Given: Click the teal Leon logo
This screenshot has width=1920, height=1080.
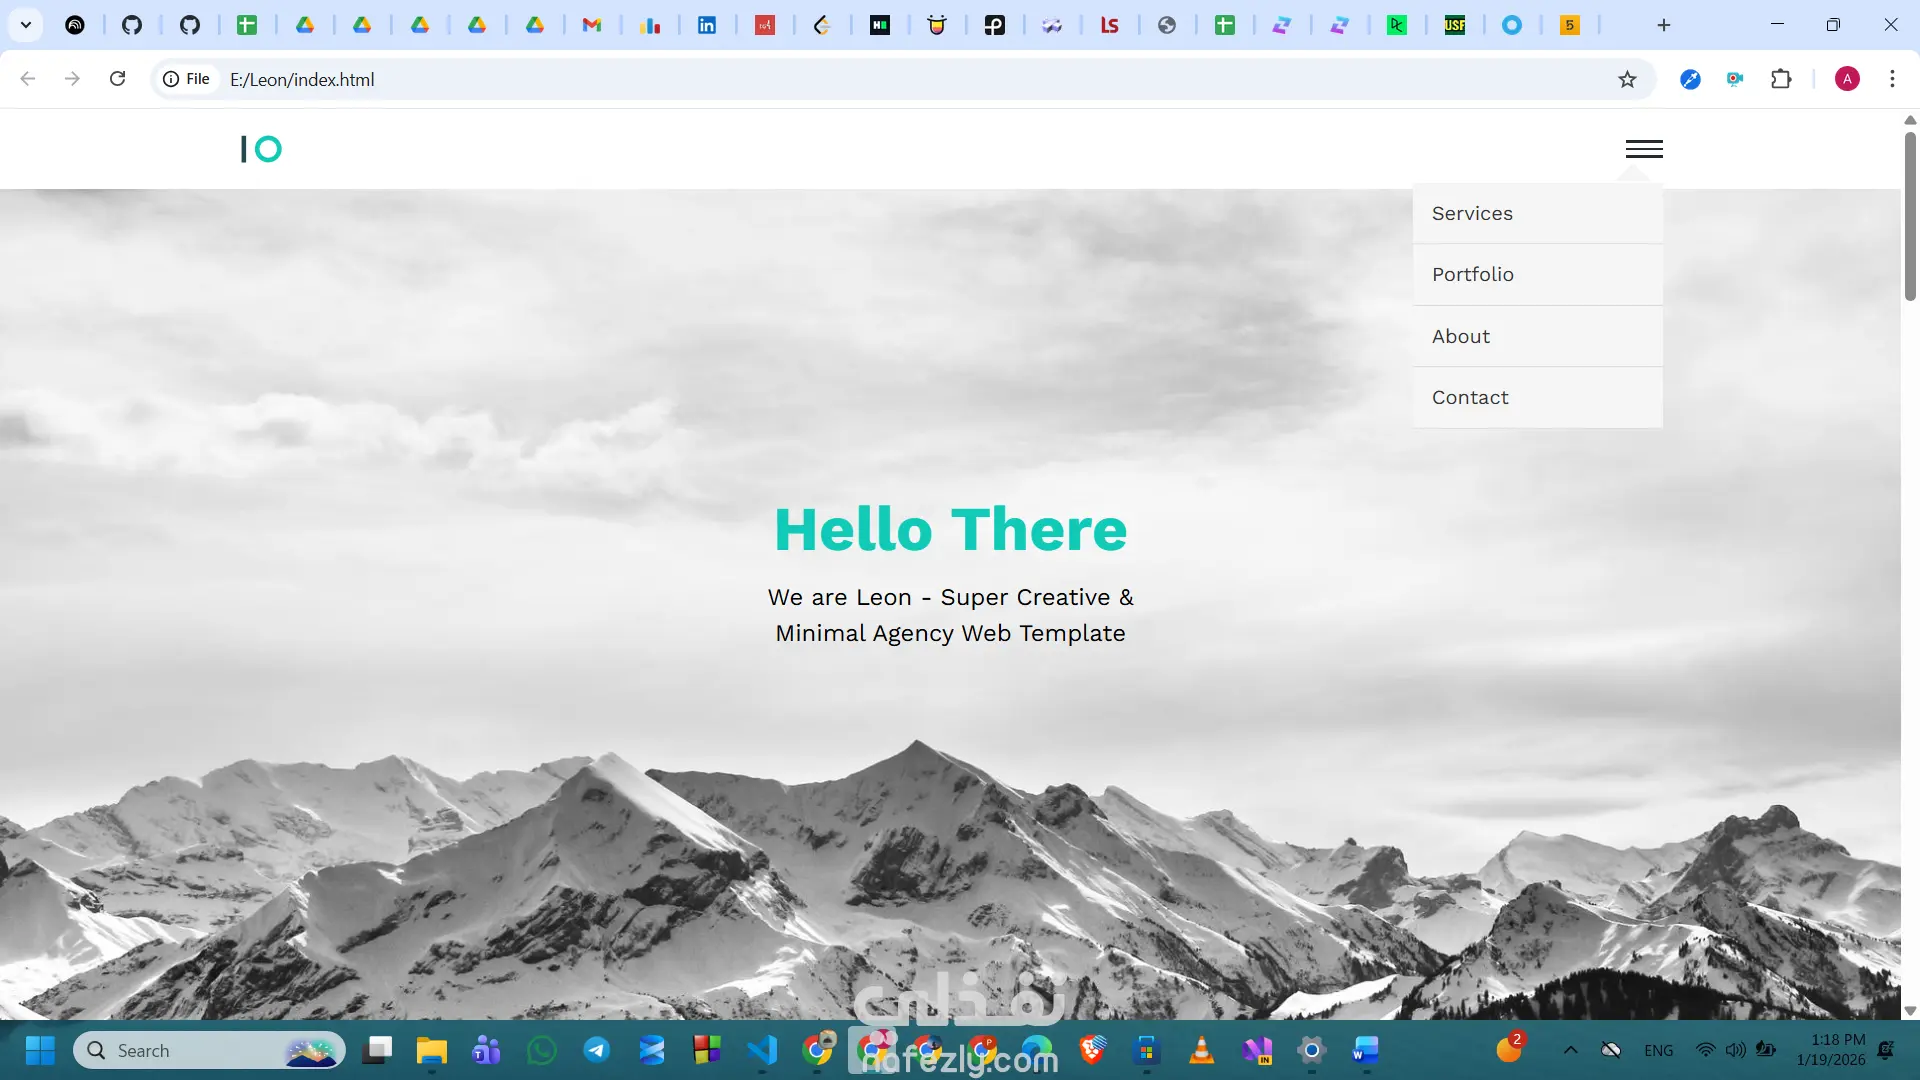Looking at the screenshot, I should [x=261, y=149].
